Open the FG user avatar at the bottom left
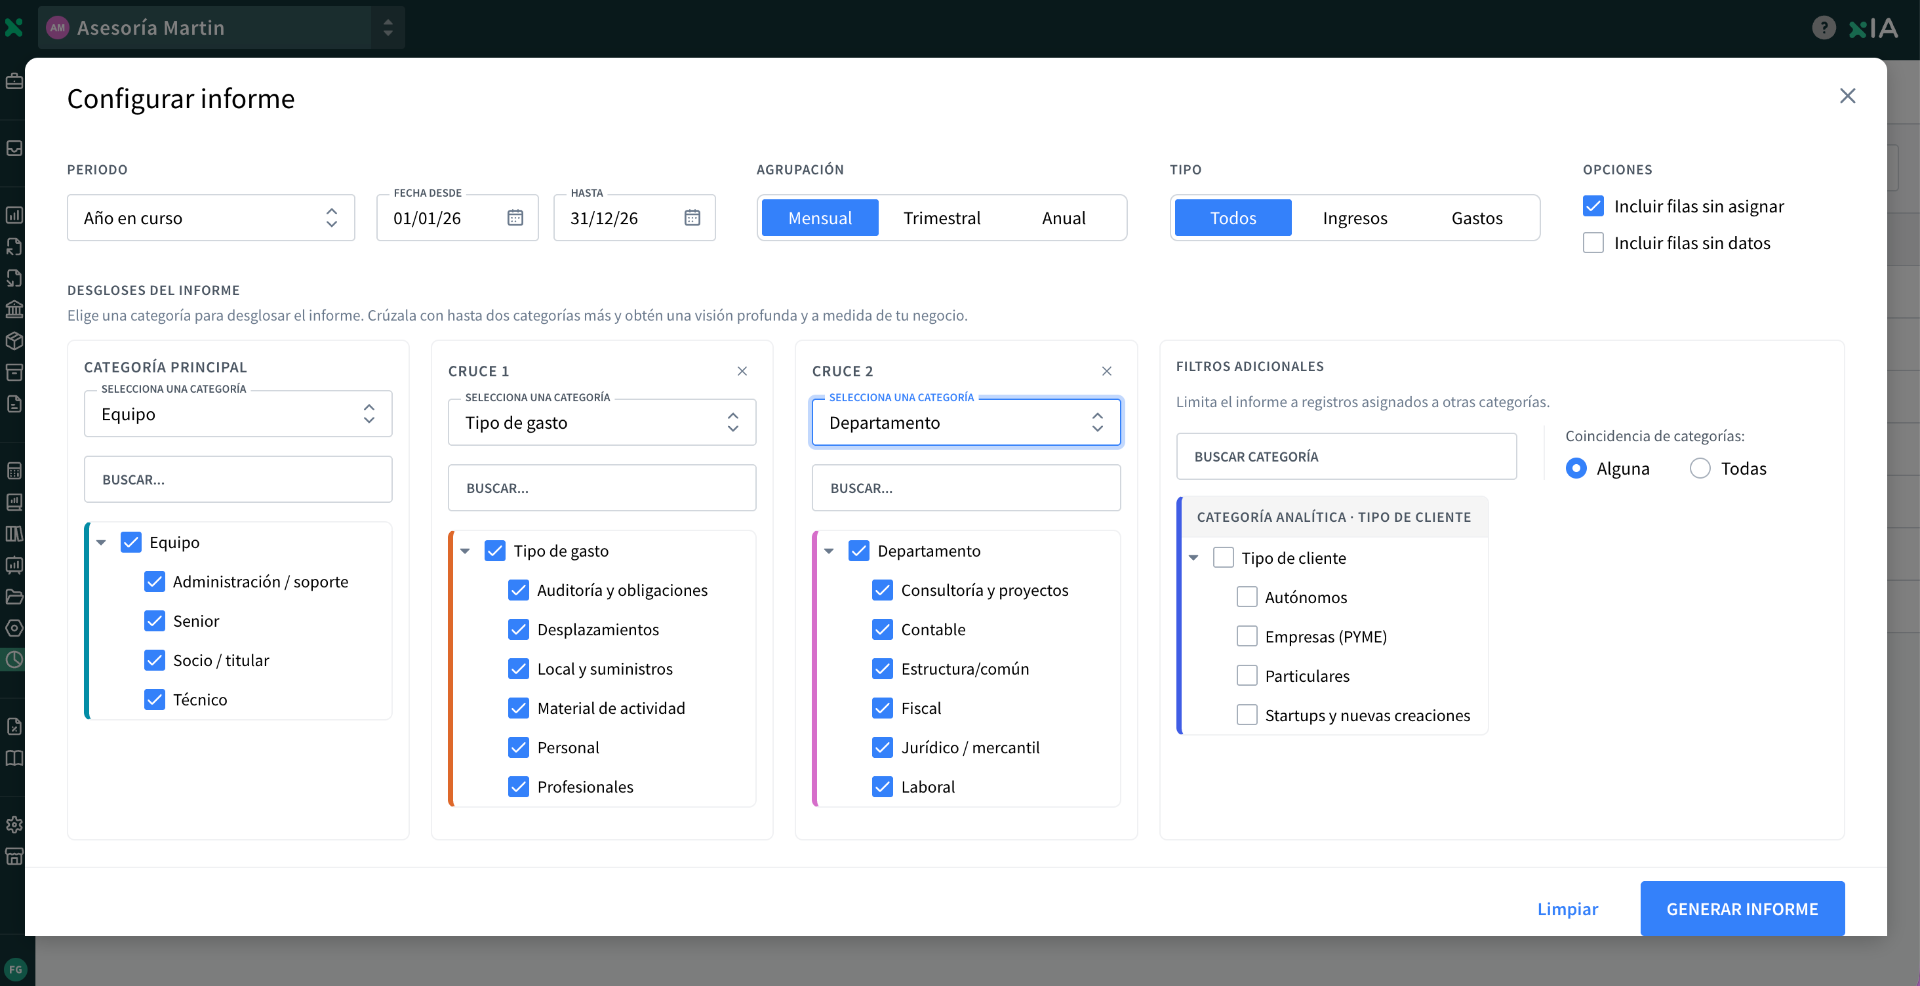Viewport: 1920px width, 986px height. pos(15,969)
